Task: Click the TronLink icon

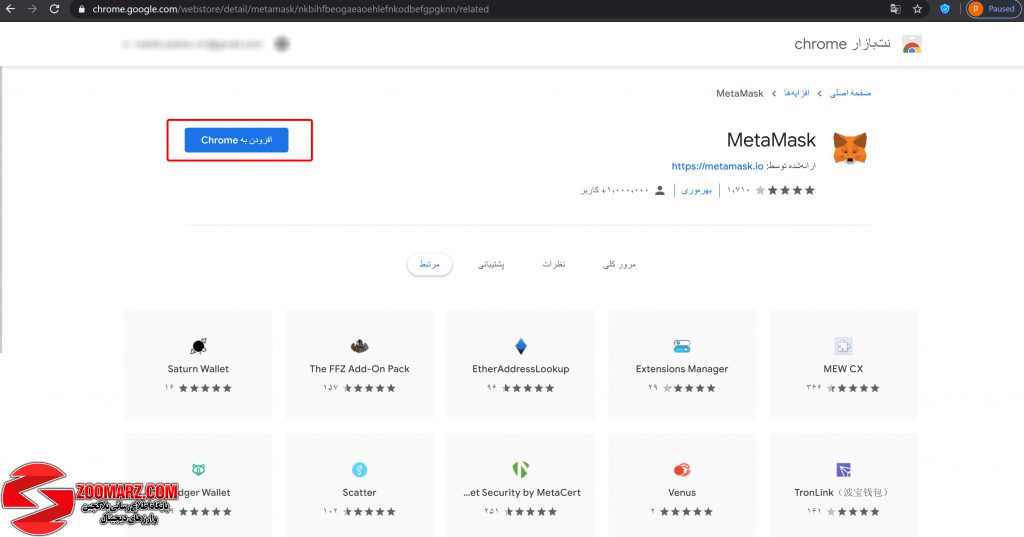Action: click(843, 469)
